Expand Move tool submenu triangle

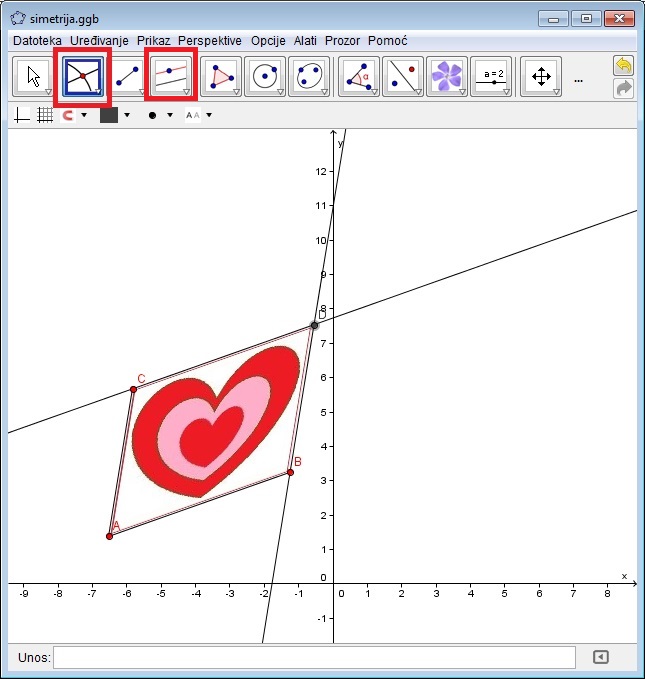point(48,92)
